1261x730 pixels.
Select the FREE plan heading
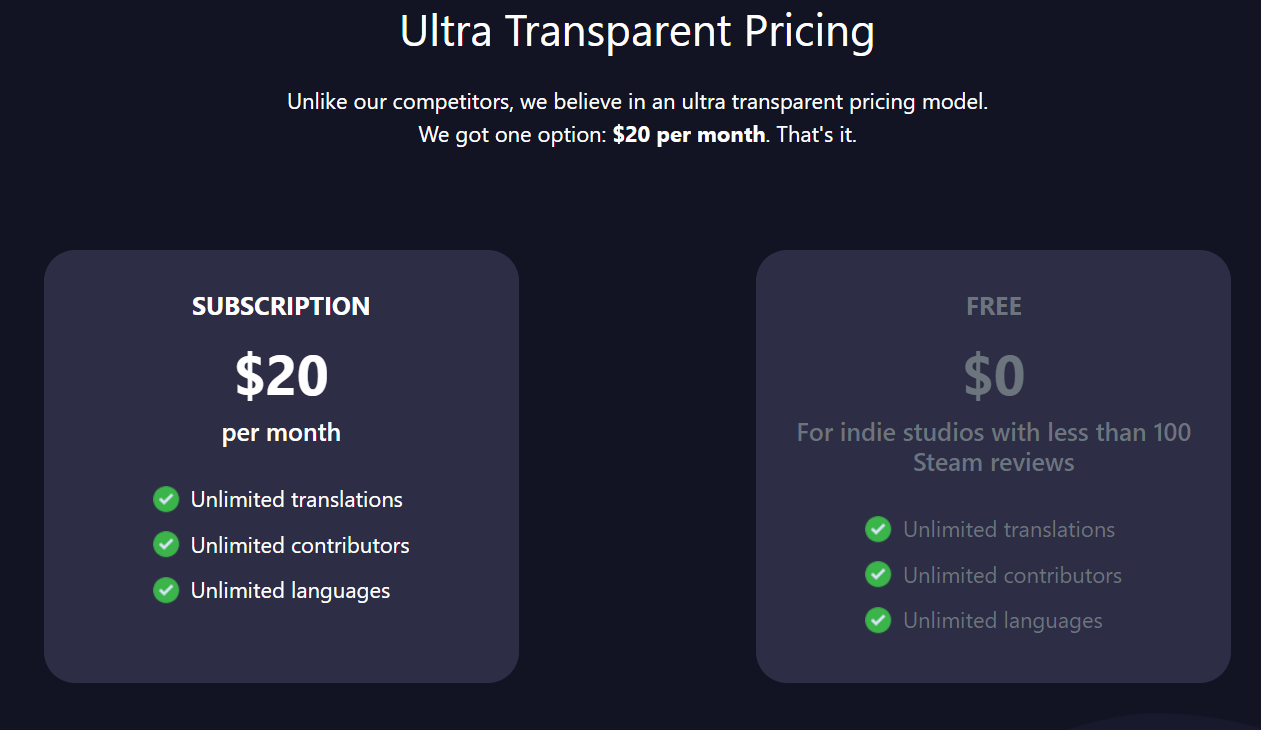tap(994, 306)
